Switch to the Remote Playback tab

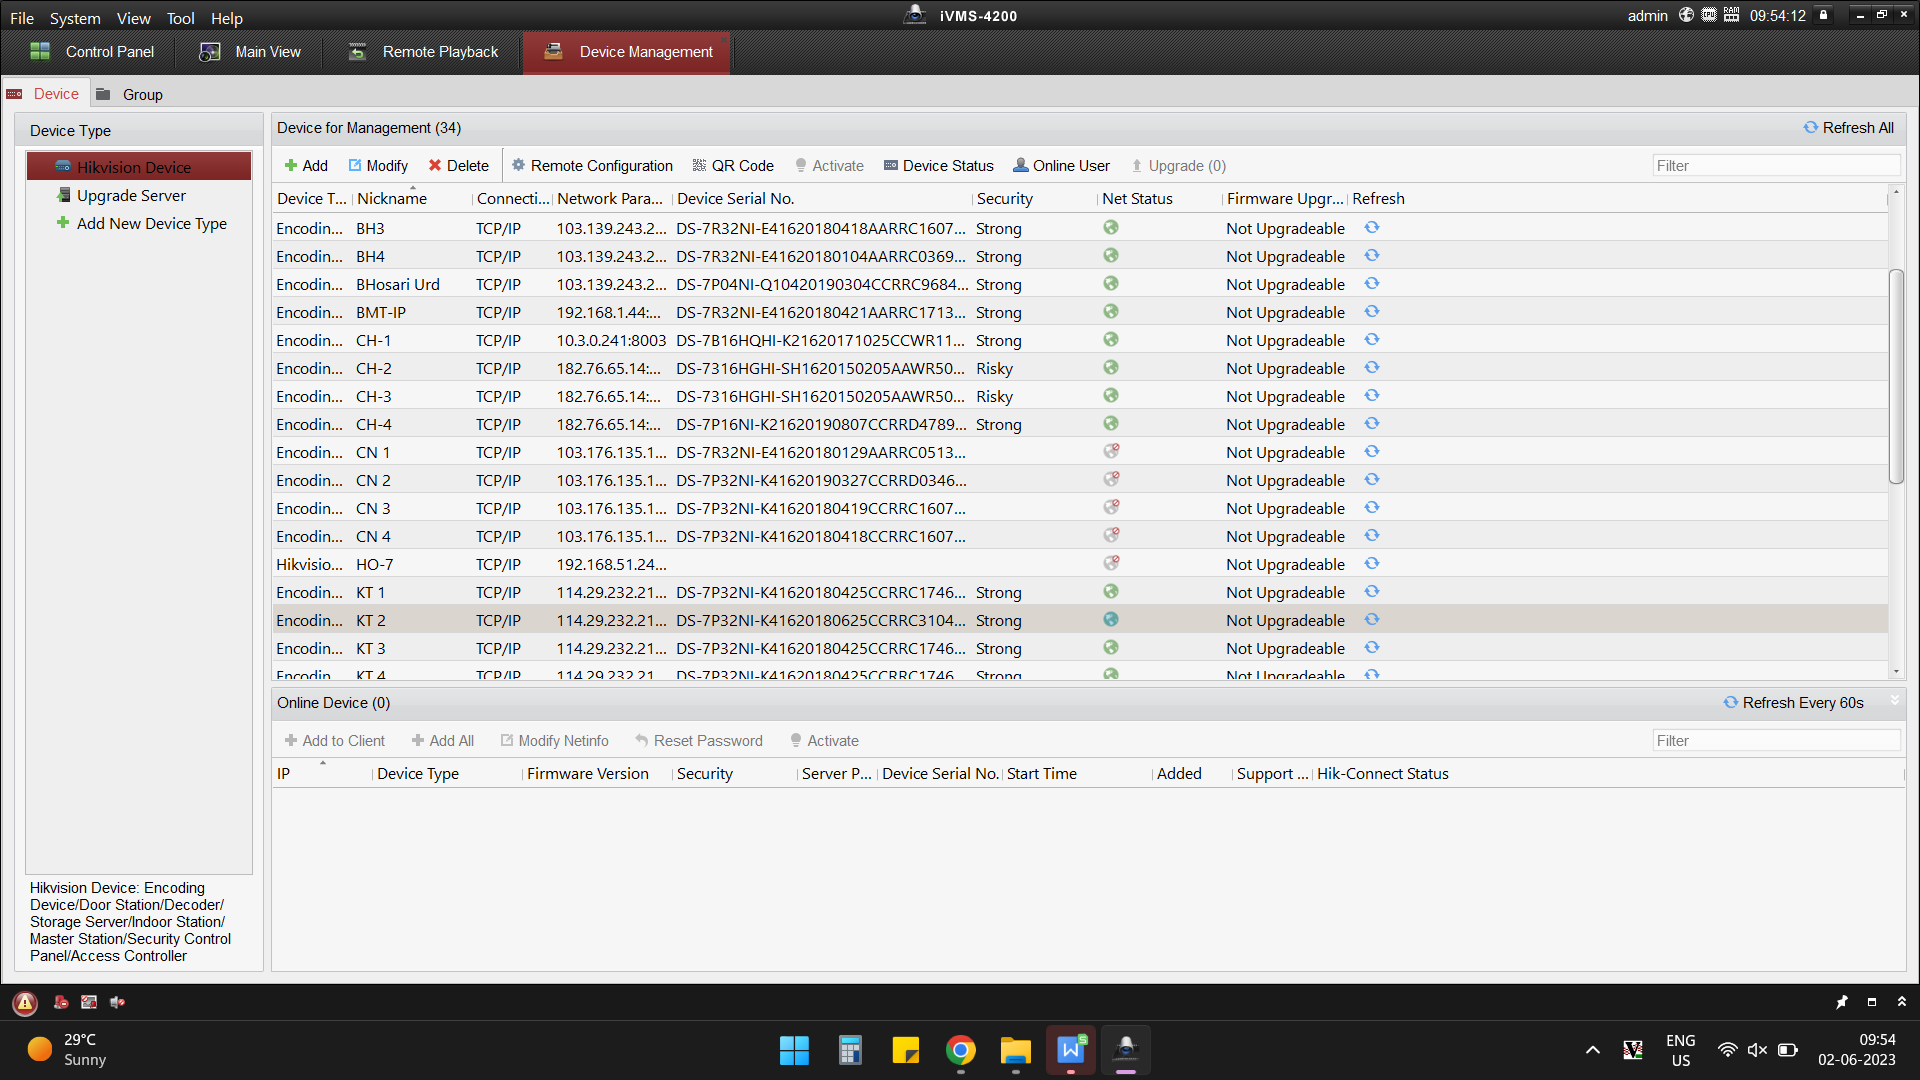click(422, 52)
